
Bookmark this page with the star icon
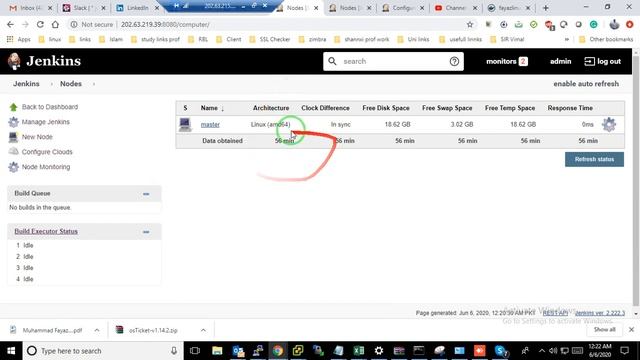470,24
